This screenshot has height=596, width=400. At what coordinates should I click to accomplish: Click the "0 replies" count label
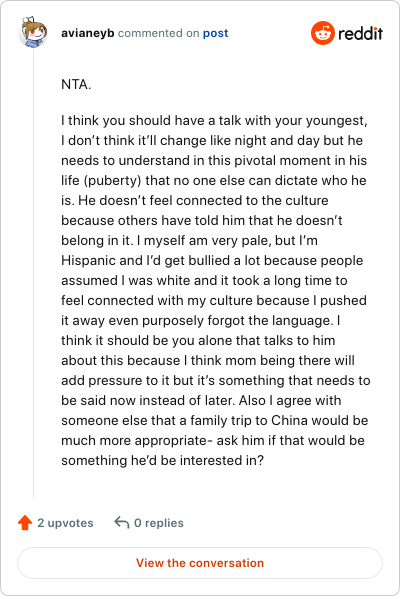point(159,523)
